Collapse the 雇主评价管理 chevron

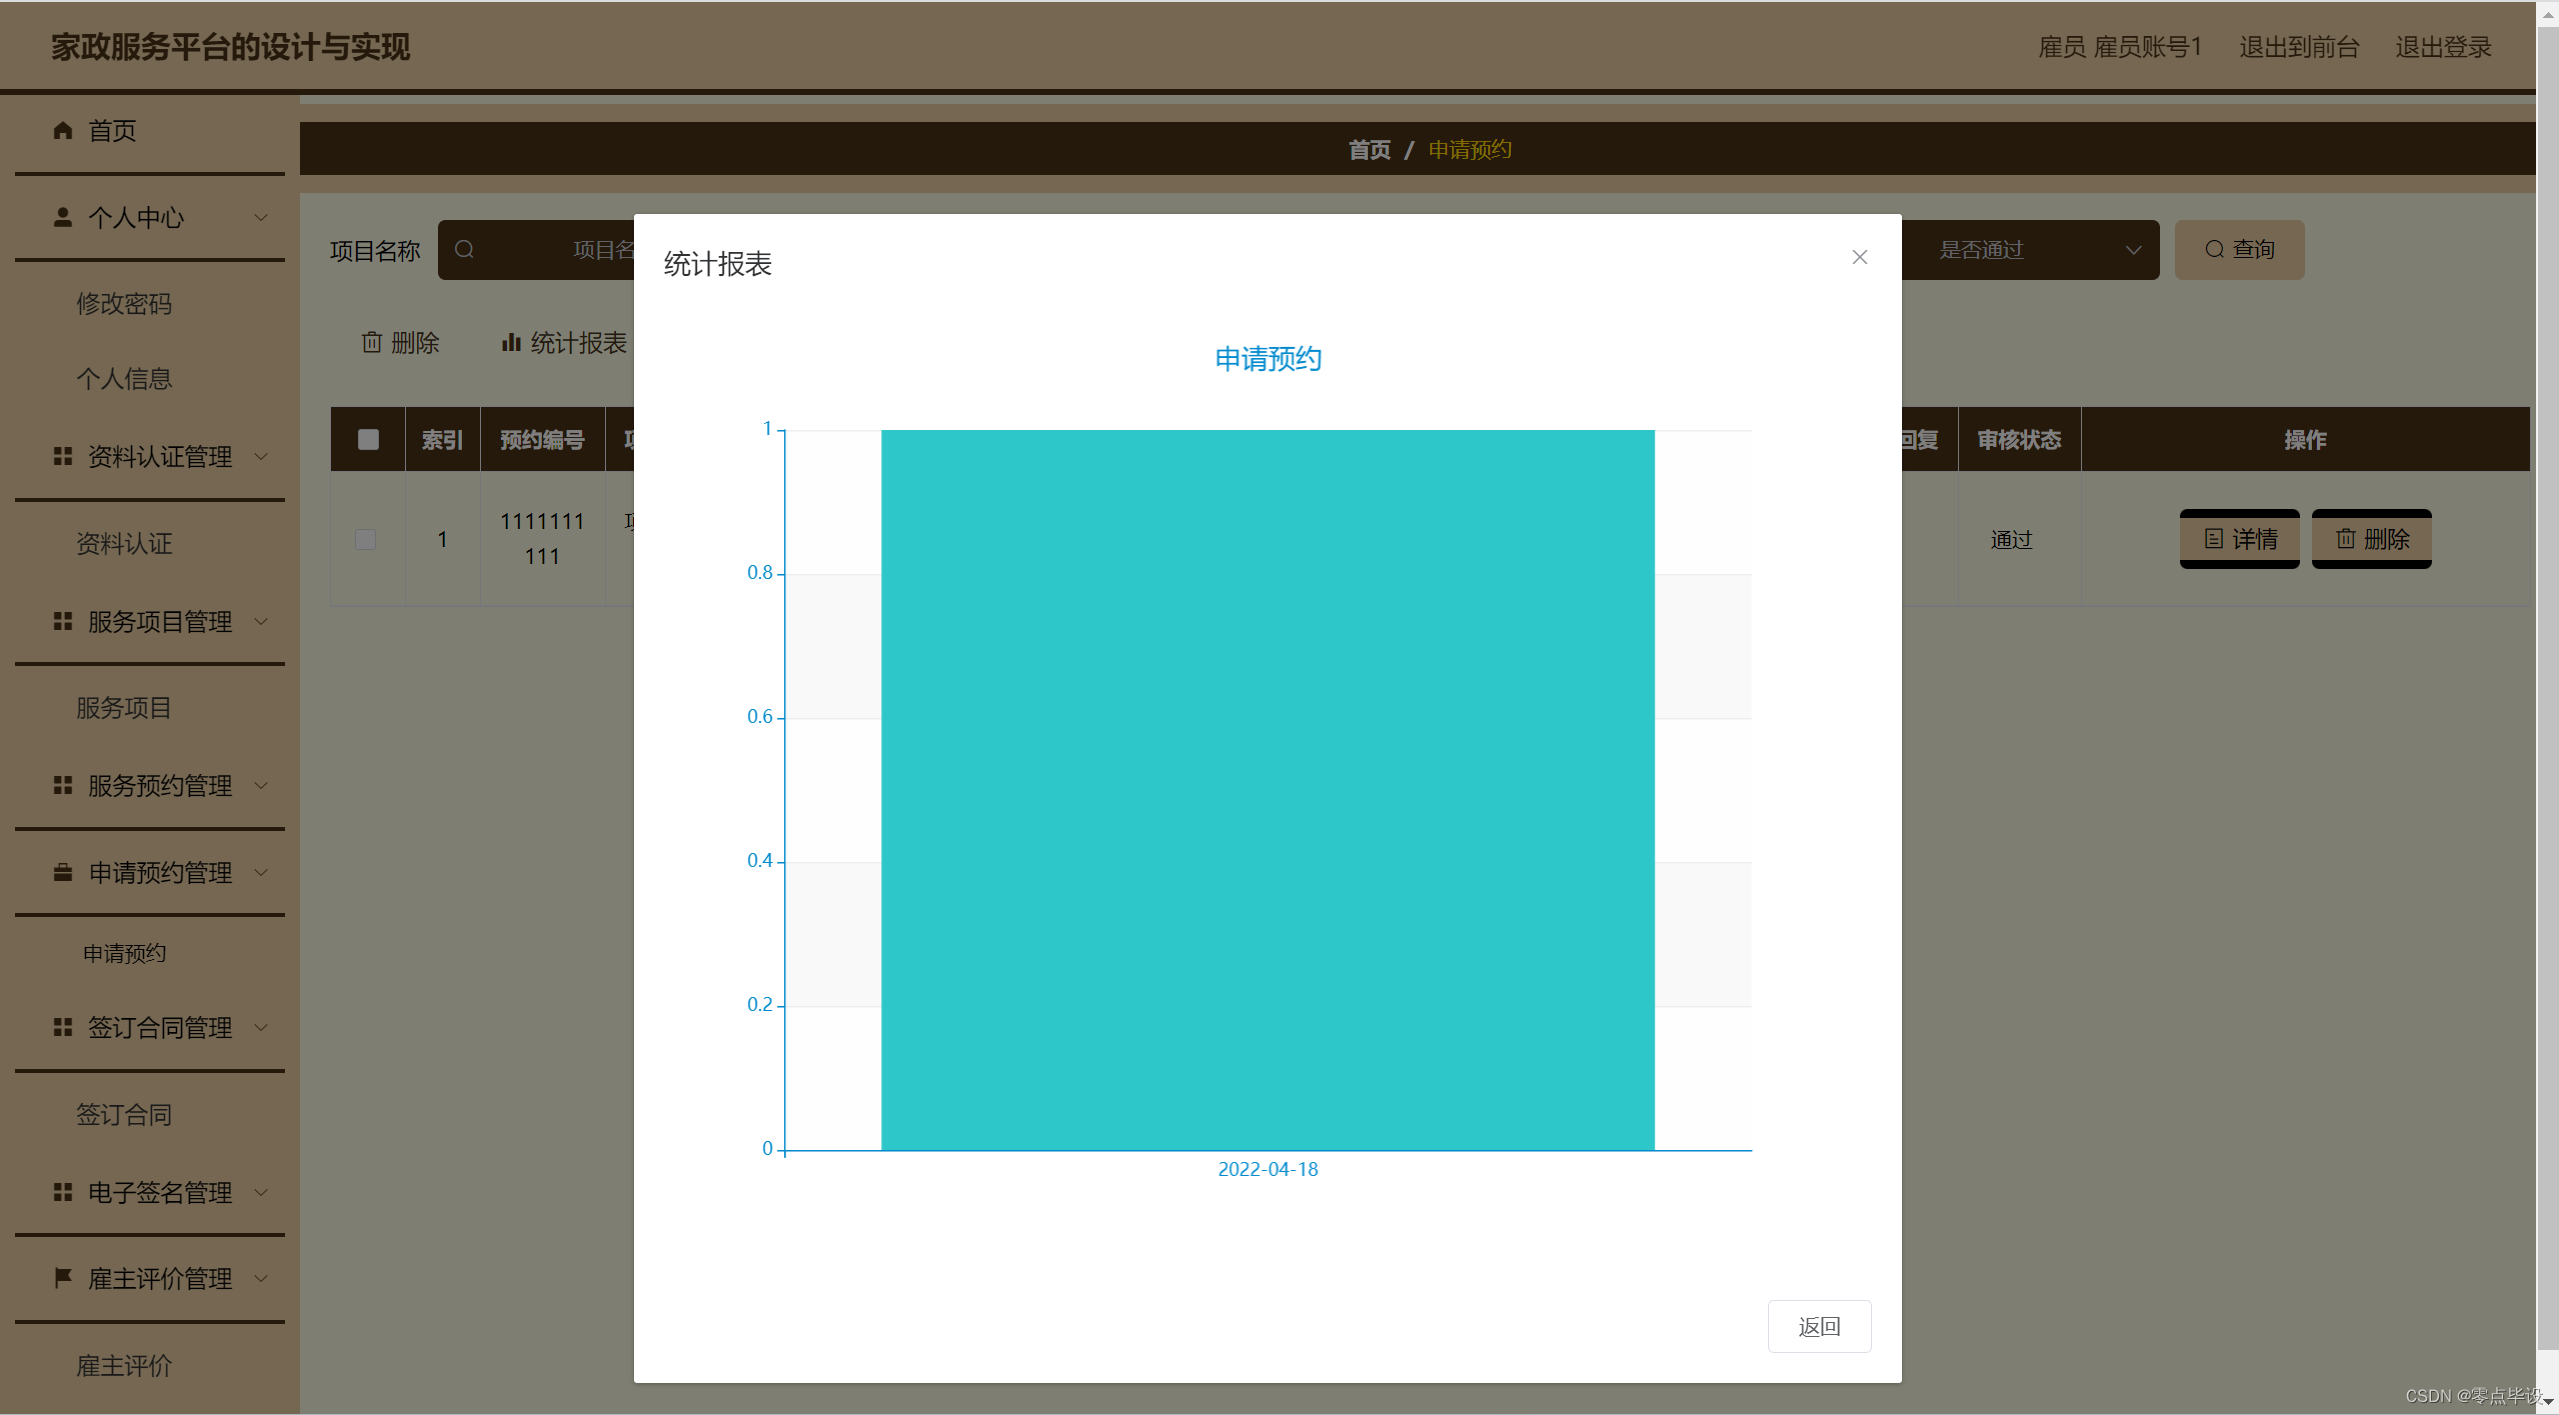(261, 1278)
